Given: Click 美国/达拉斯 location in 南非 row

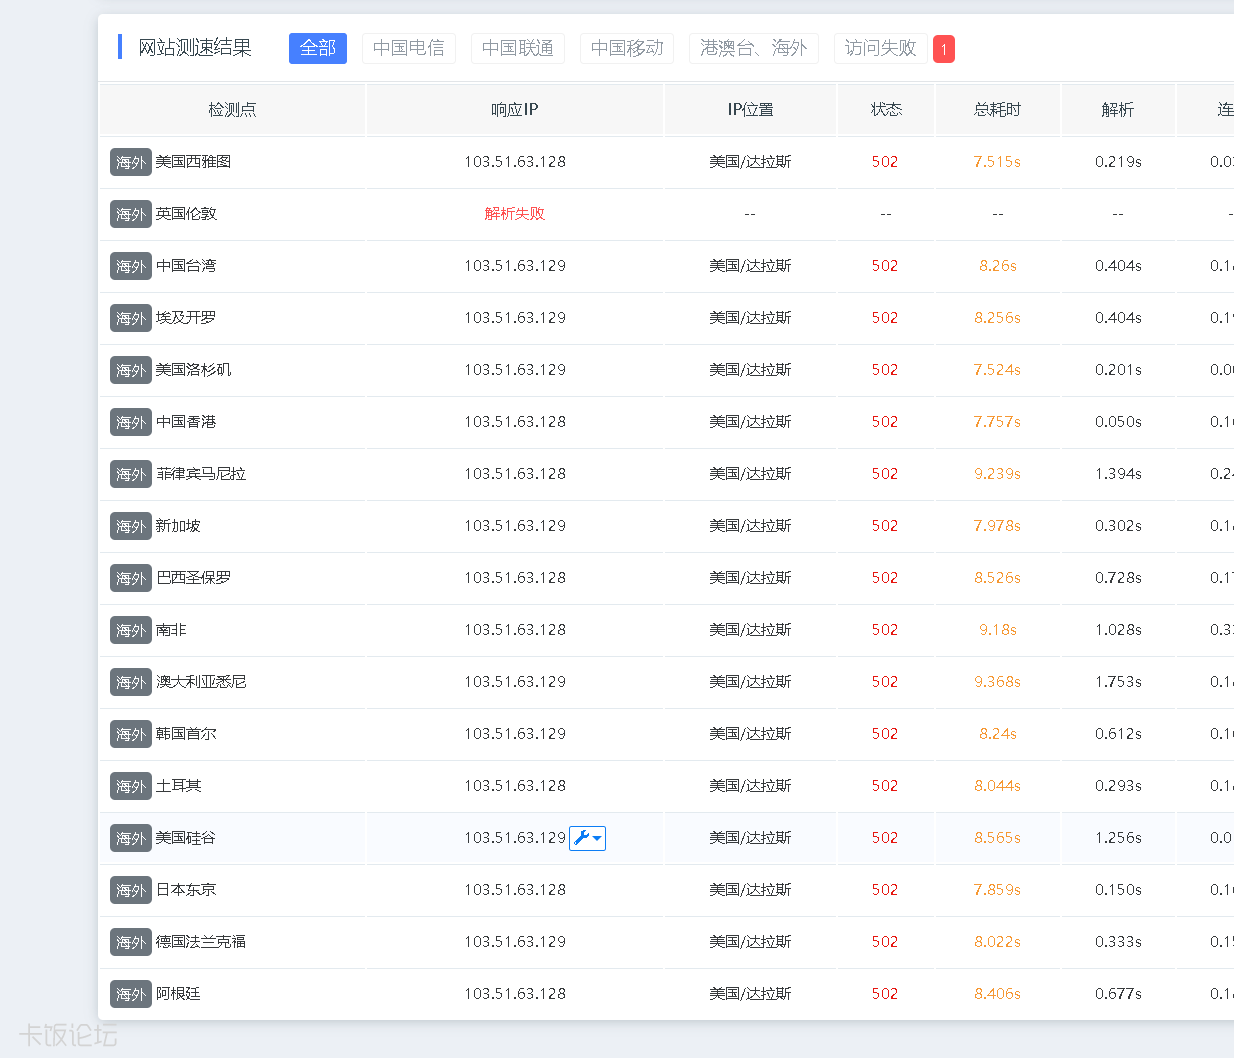Looking at the screenshot, I should 750,630.
